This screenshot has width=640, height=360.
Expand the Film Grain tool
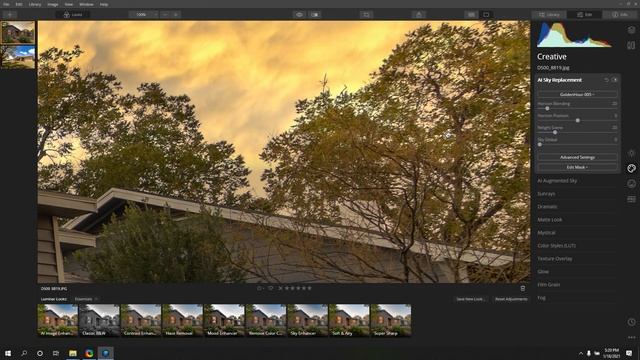pos(549,284)
